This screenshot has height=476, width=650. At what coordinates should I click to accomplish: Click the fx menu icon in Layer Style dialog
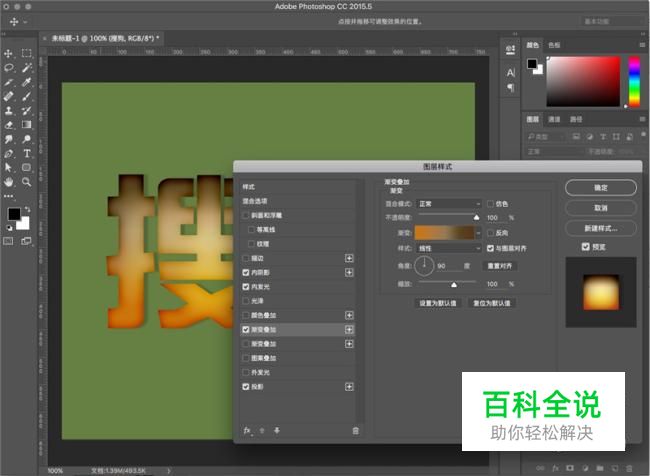tap(247, 431)
